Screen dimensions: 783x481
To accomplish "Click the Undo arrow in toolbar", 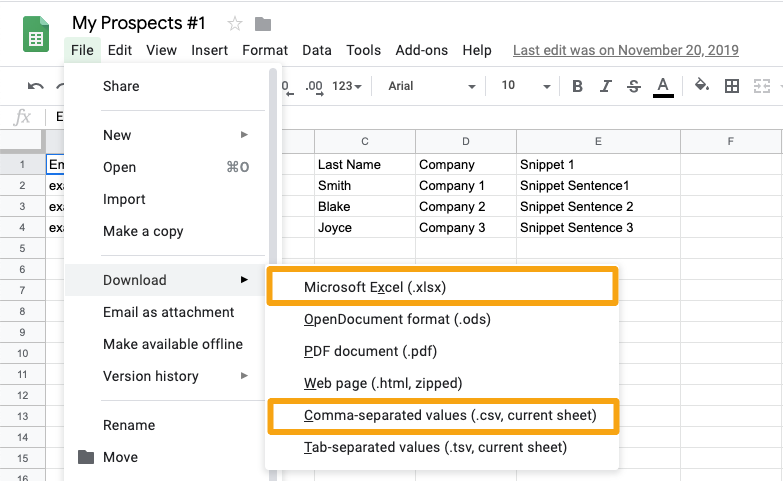I will coord(36,86).
